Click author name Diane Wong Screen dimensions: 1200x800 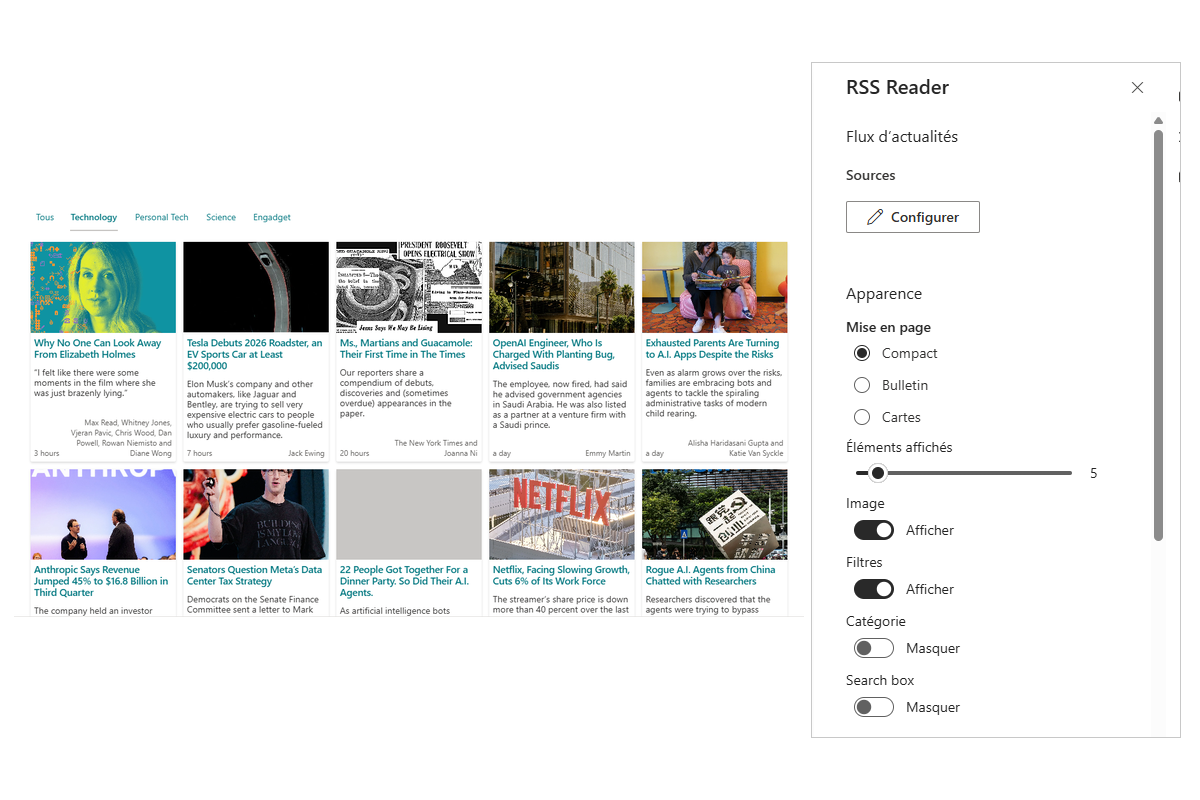coord(151,453)
